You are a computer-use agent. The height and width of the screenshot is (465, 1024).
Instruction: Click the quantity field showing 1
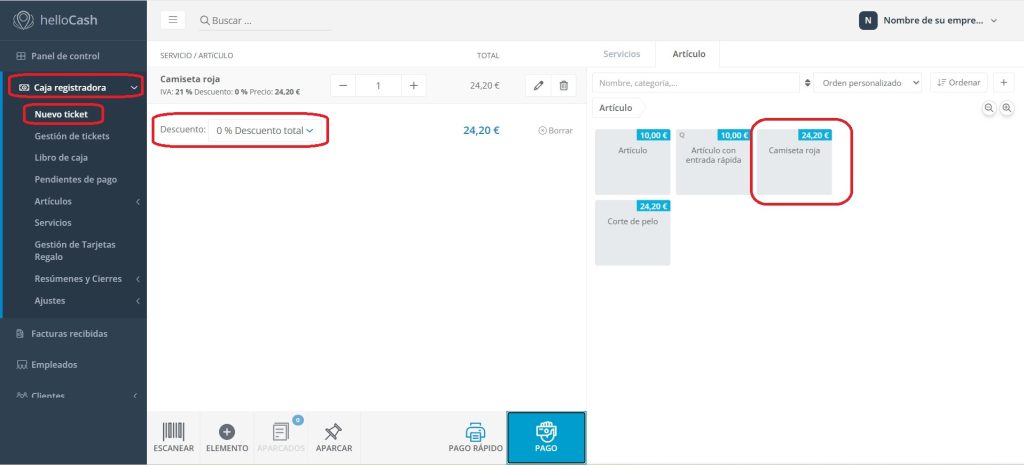click(x=378, y=86)
